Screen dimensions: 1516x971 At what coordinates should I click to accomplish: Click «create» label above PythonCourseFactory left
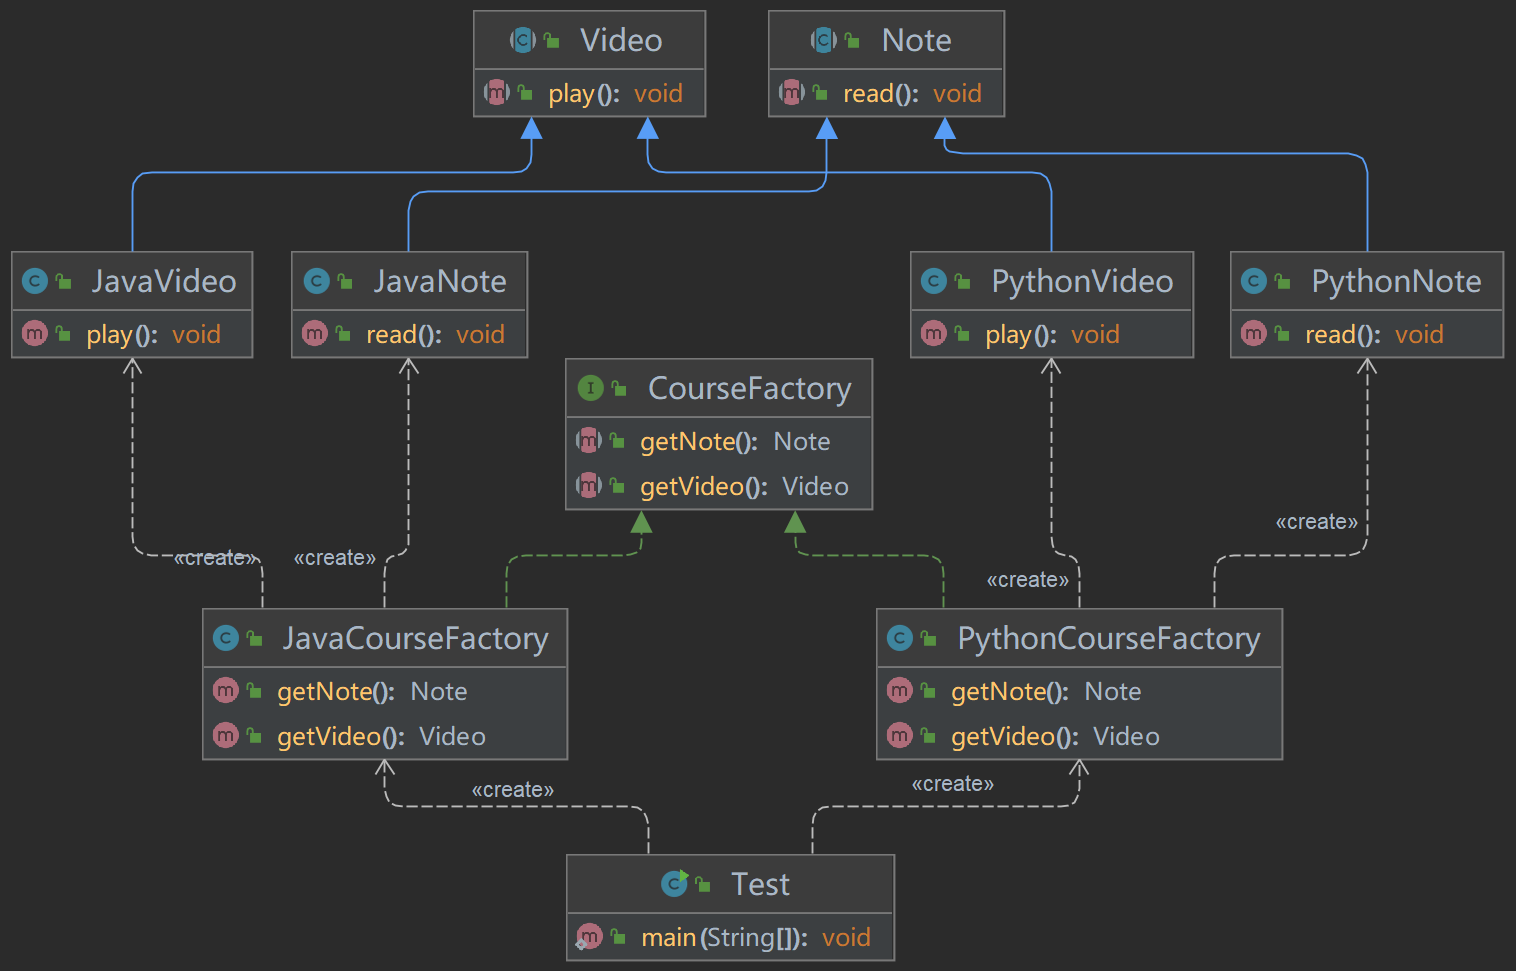[1027, 580]
